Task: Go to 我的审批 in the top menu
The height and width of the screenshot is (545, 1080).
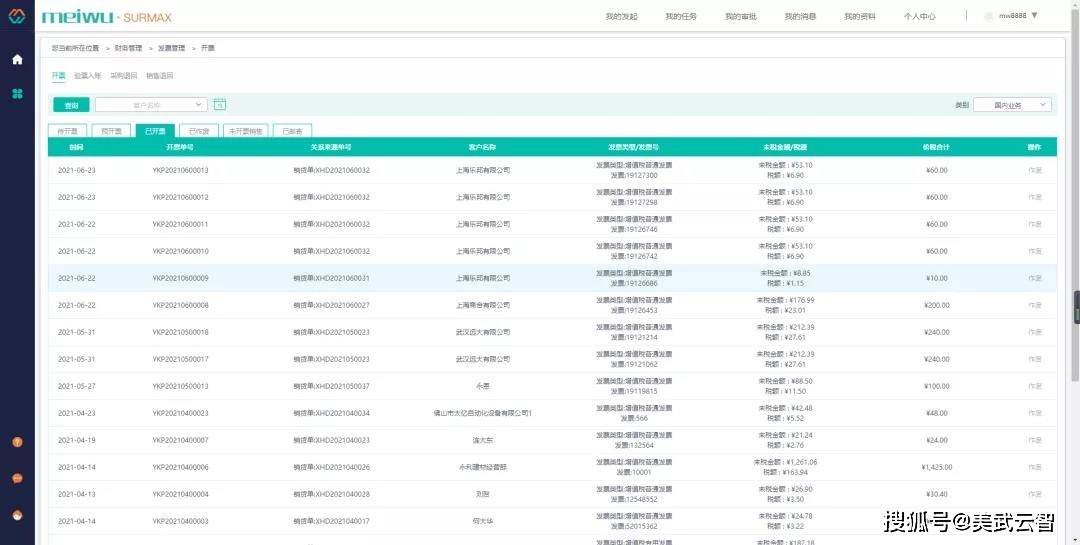Action: coord(740,16)
